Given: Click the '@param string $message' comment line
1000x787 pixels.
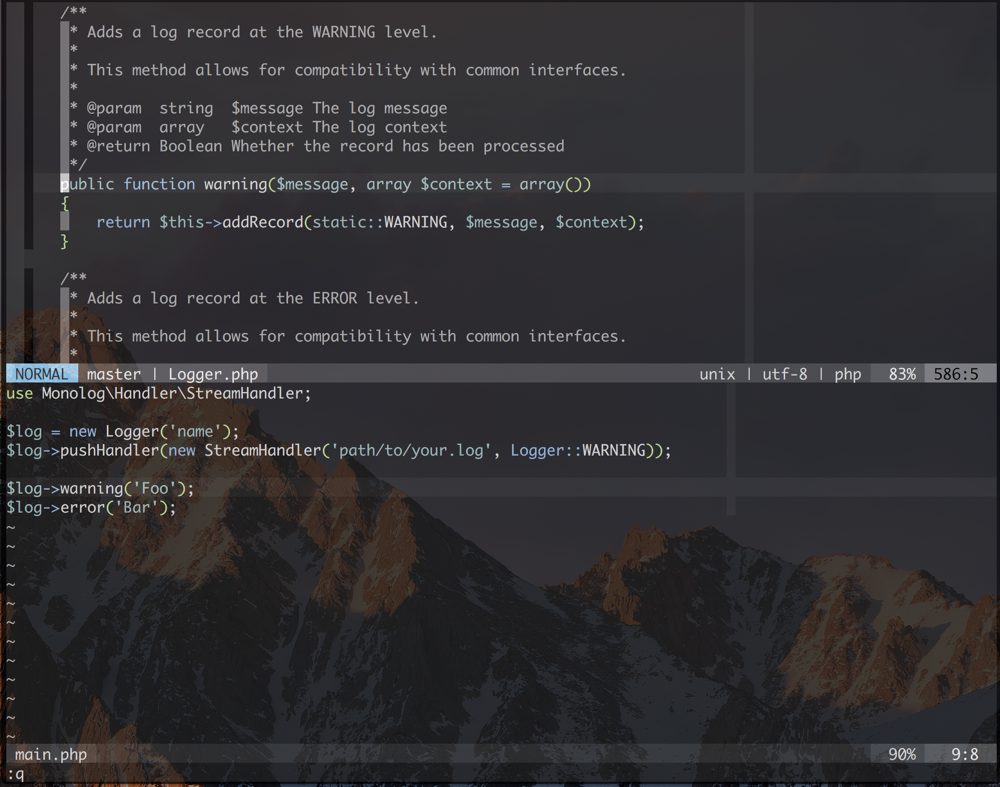Looking at the screenshot, I should [258, 108].
